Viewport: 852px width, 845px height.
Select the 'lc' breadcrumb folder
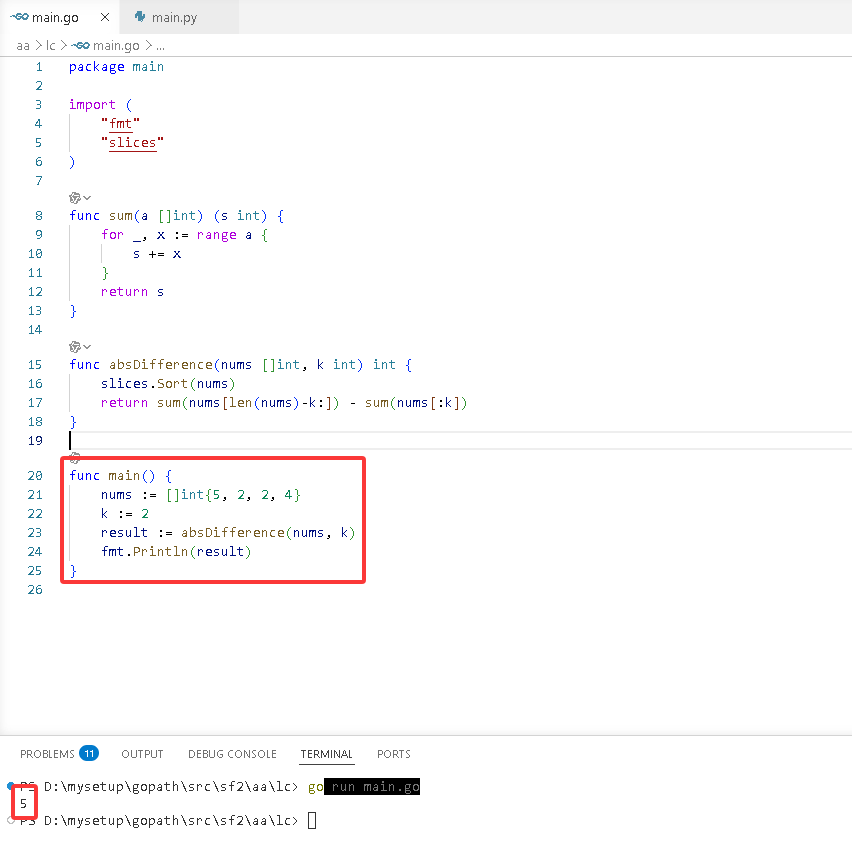coord(51,46)
